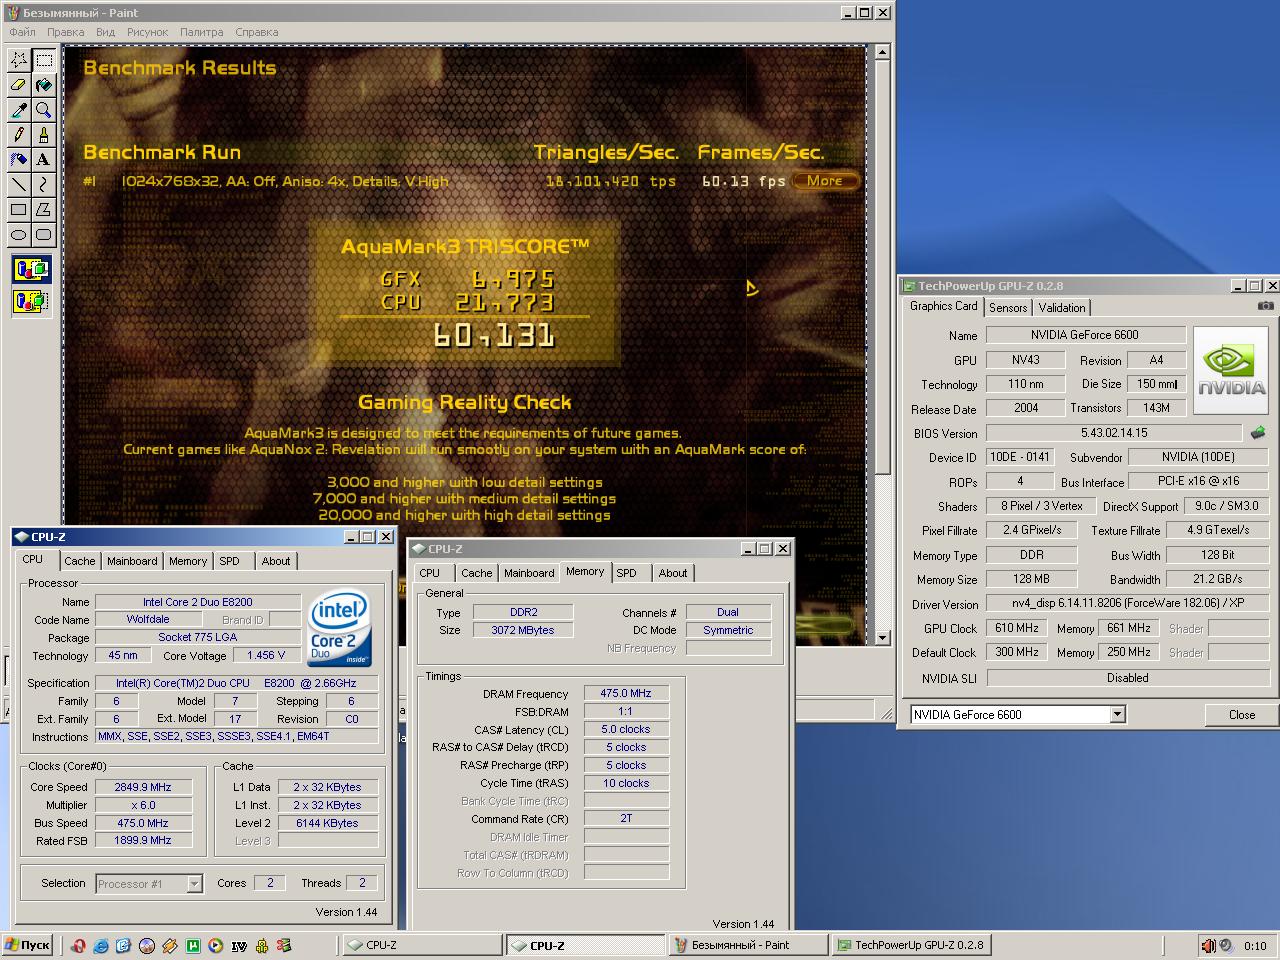Launch Internet Explorer from quick launch
Image resolution: width=1280 pixels, height=960 pixels.
point(101,945)
